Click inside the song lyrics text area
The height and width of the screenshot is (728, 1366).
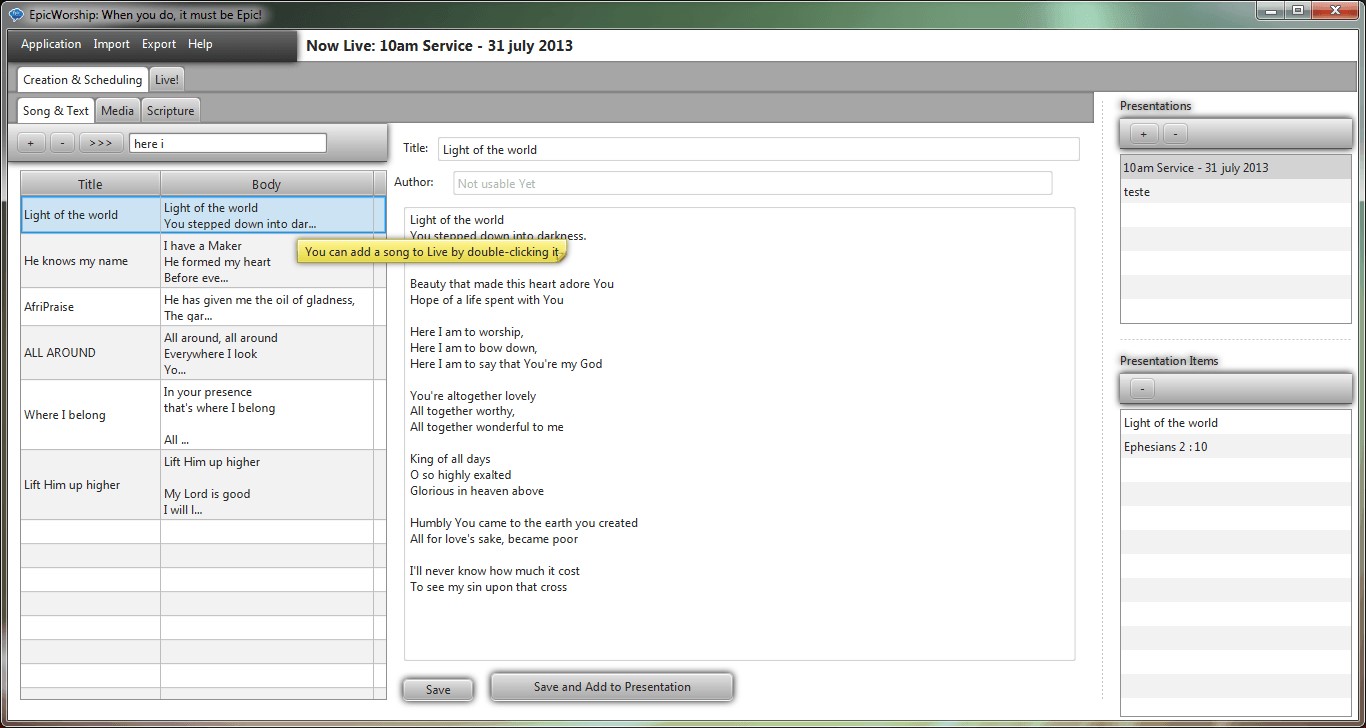(x=739, y=434)
